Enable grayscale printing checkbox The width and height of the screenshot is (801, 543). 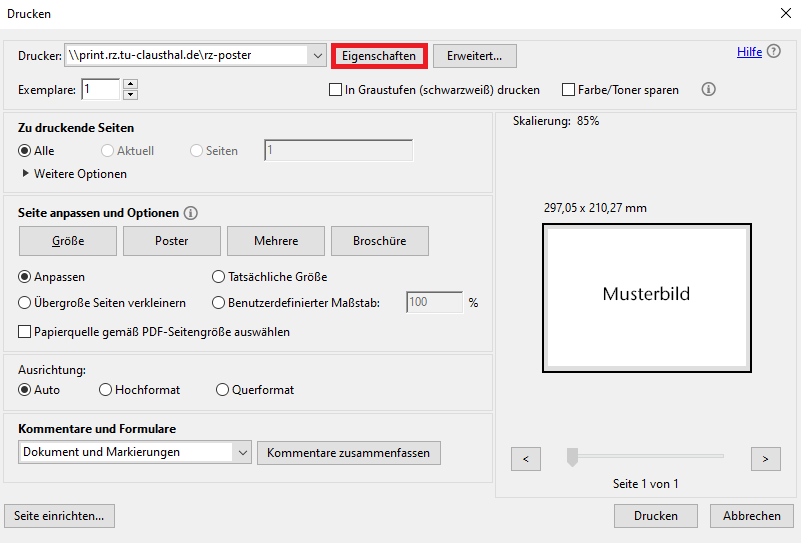pos(336,90)
